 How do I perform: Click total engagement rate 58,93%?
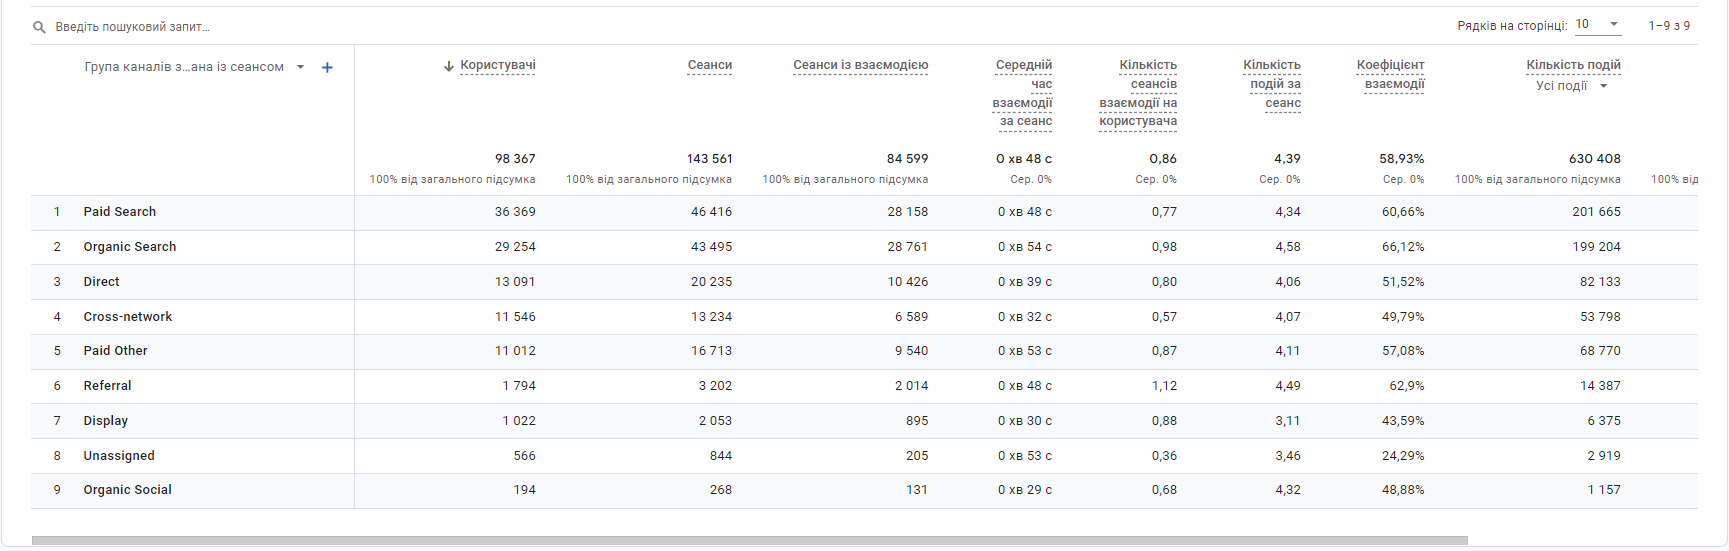[x=1402, y=159]
